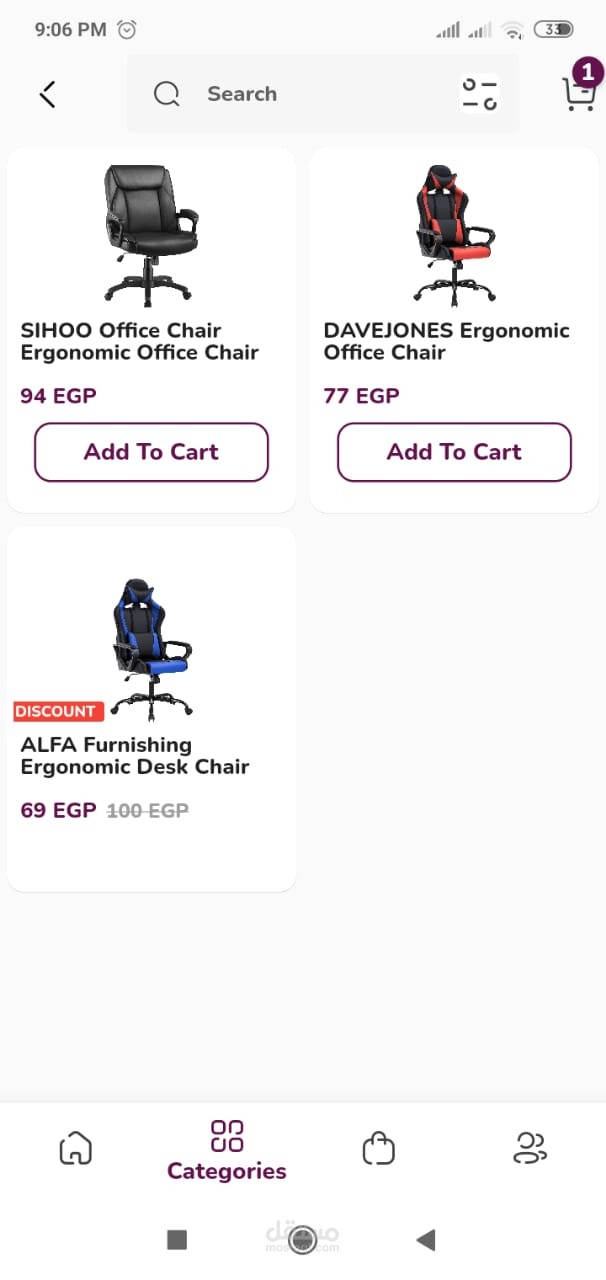This screenshot has height=1280, width=606.
Task: Tap ALFA Furnishing Ergonomic Desk Chair title
Action: pos(134,756)
